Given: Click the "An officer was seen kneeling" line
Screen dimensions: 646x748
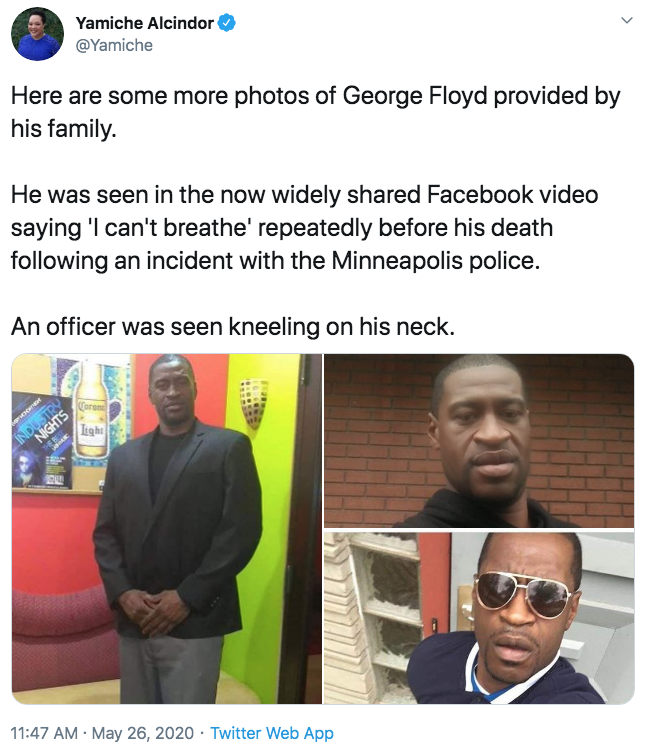Looking at the screenshot, I should coord(233,327).
